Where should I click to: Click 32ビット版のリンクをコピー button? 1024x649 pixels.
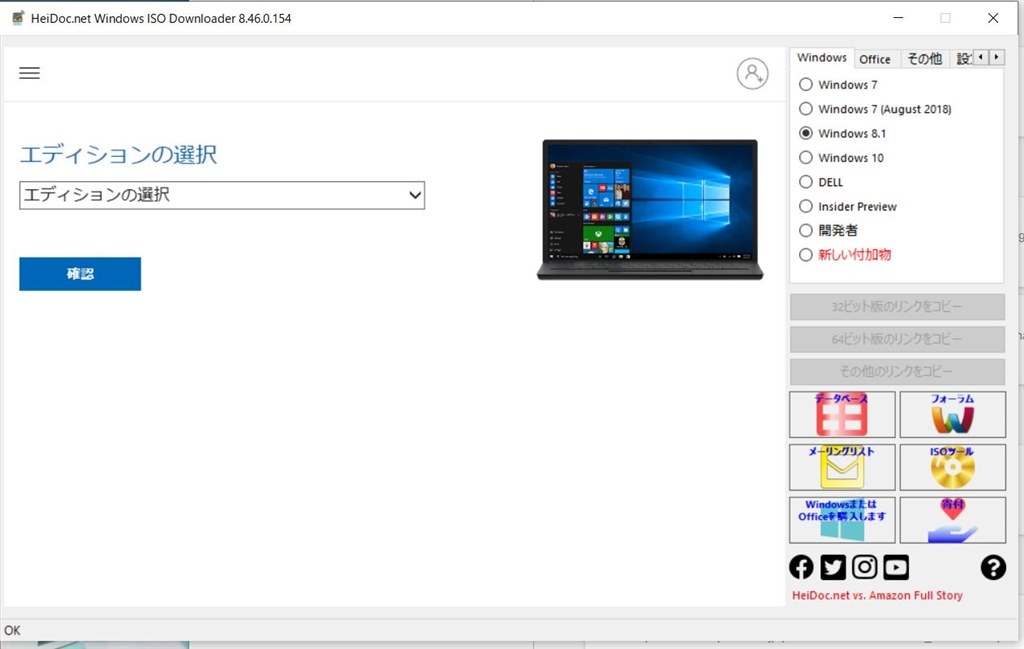click(897, 307)
